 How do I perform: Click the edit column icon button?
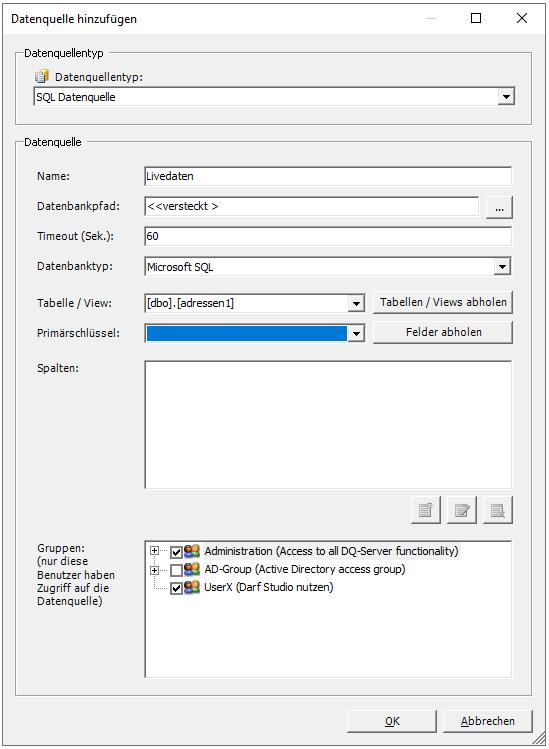(x=462, y=510)
